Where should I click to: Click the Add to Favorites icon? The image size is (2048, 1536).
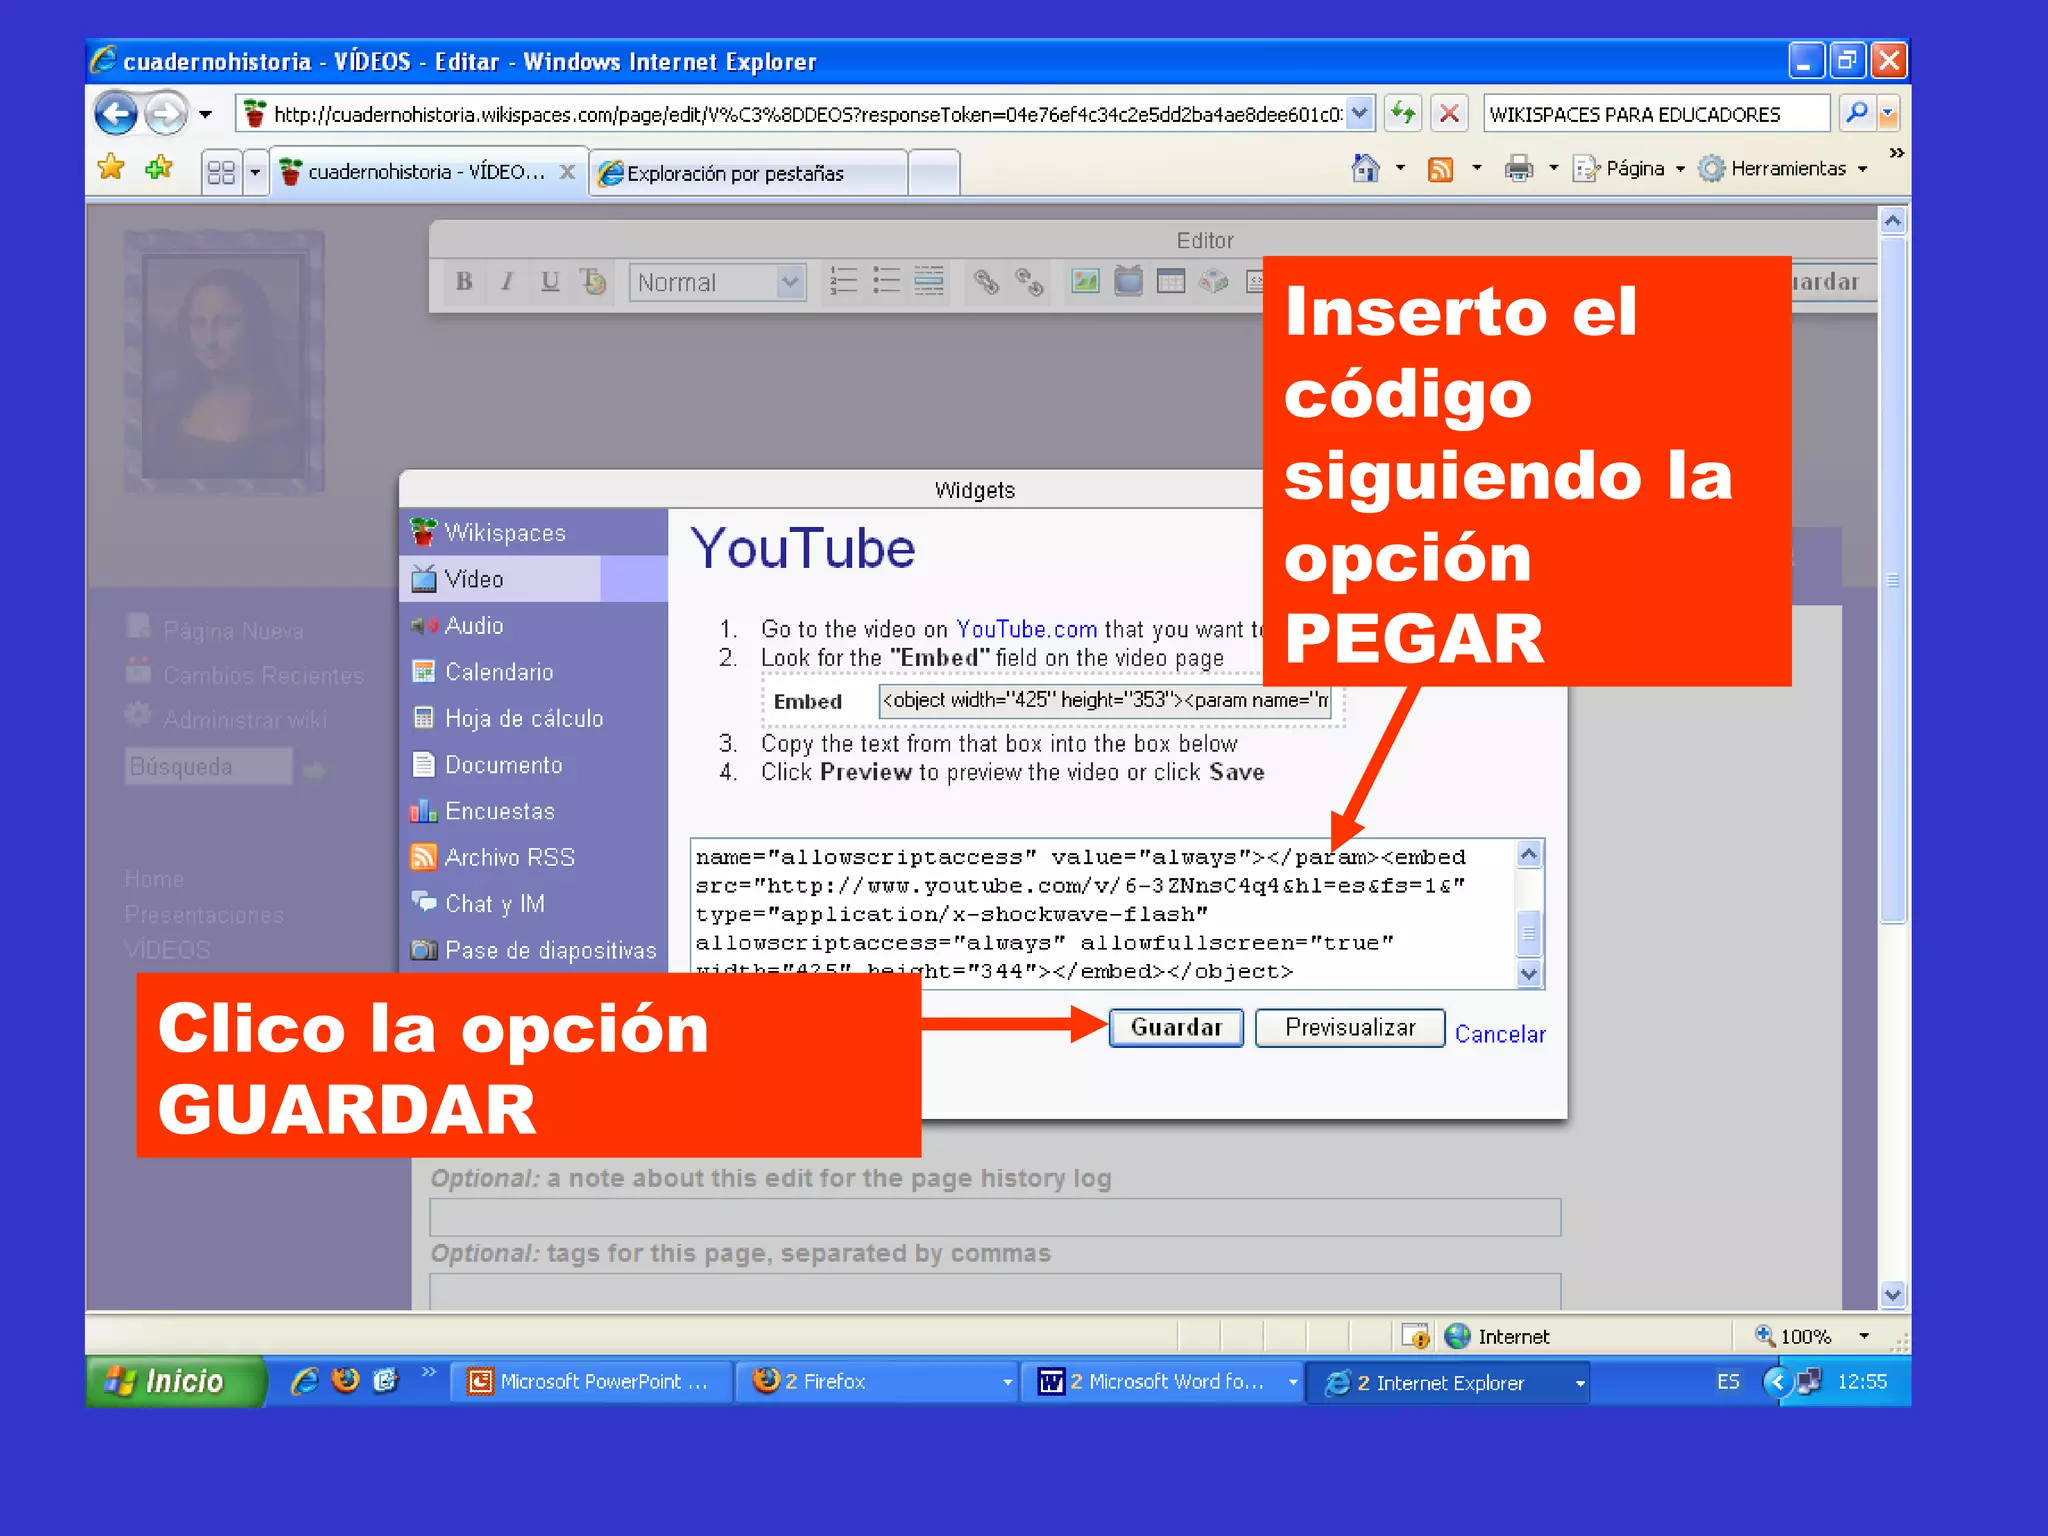point(159,167)
